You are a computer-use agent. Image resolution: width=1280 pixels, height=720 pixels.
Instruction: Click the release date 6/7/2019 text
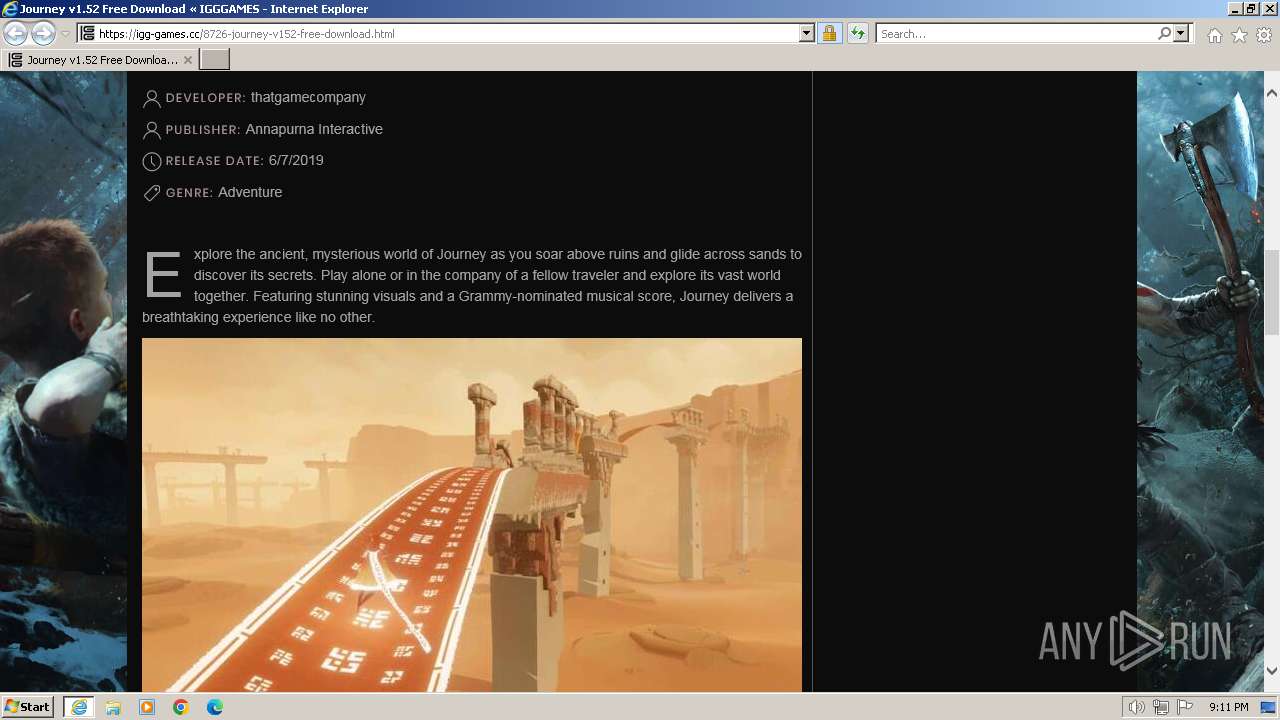[x=296, y=160]
